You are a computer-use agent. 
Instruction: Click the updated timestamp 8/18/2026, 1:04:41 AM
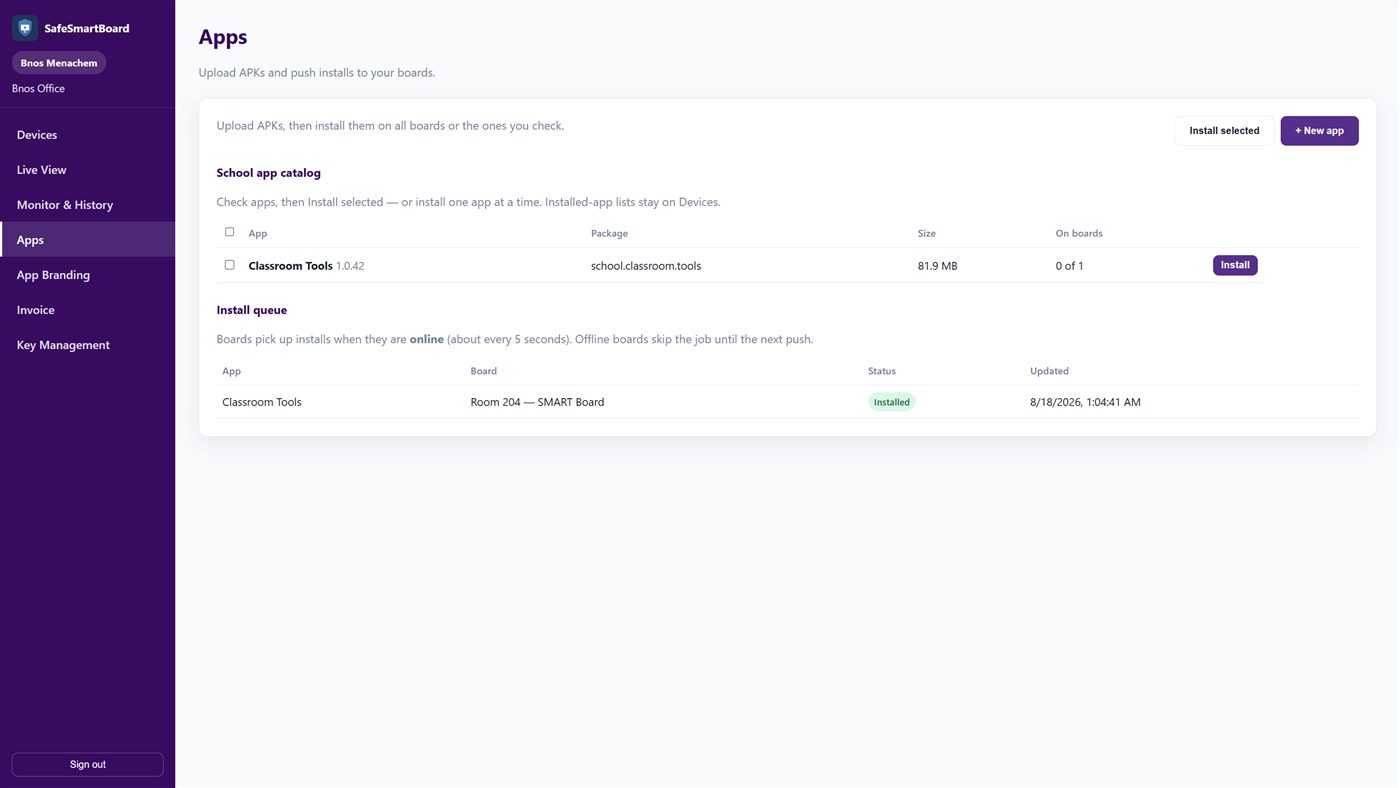click(x=1085, y=402)
